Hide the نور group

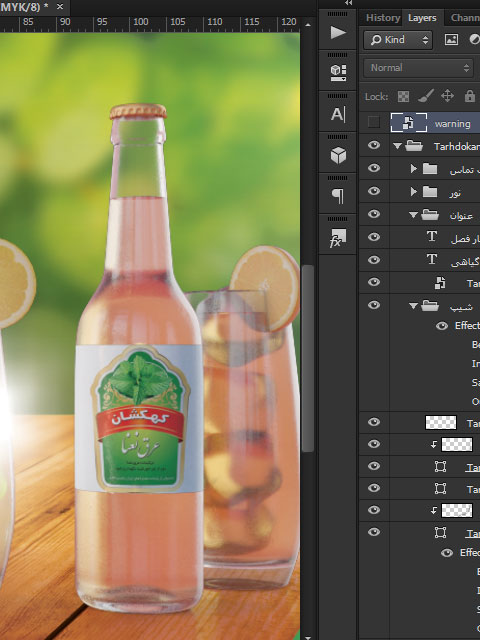[x=374, y=191]
